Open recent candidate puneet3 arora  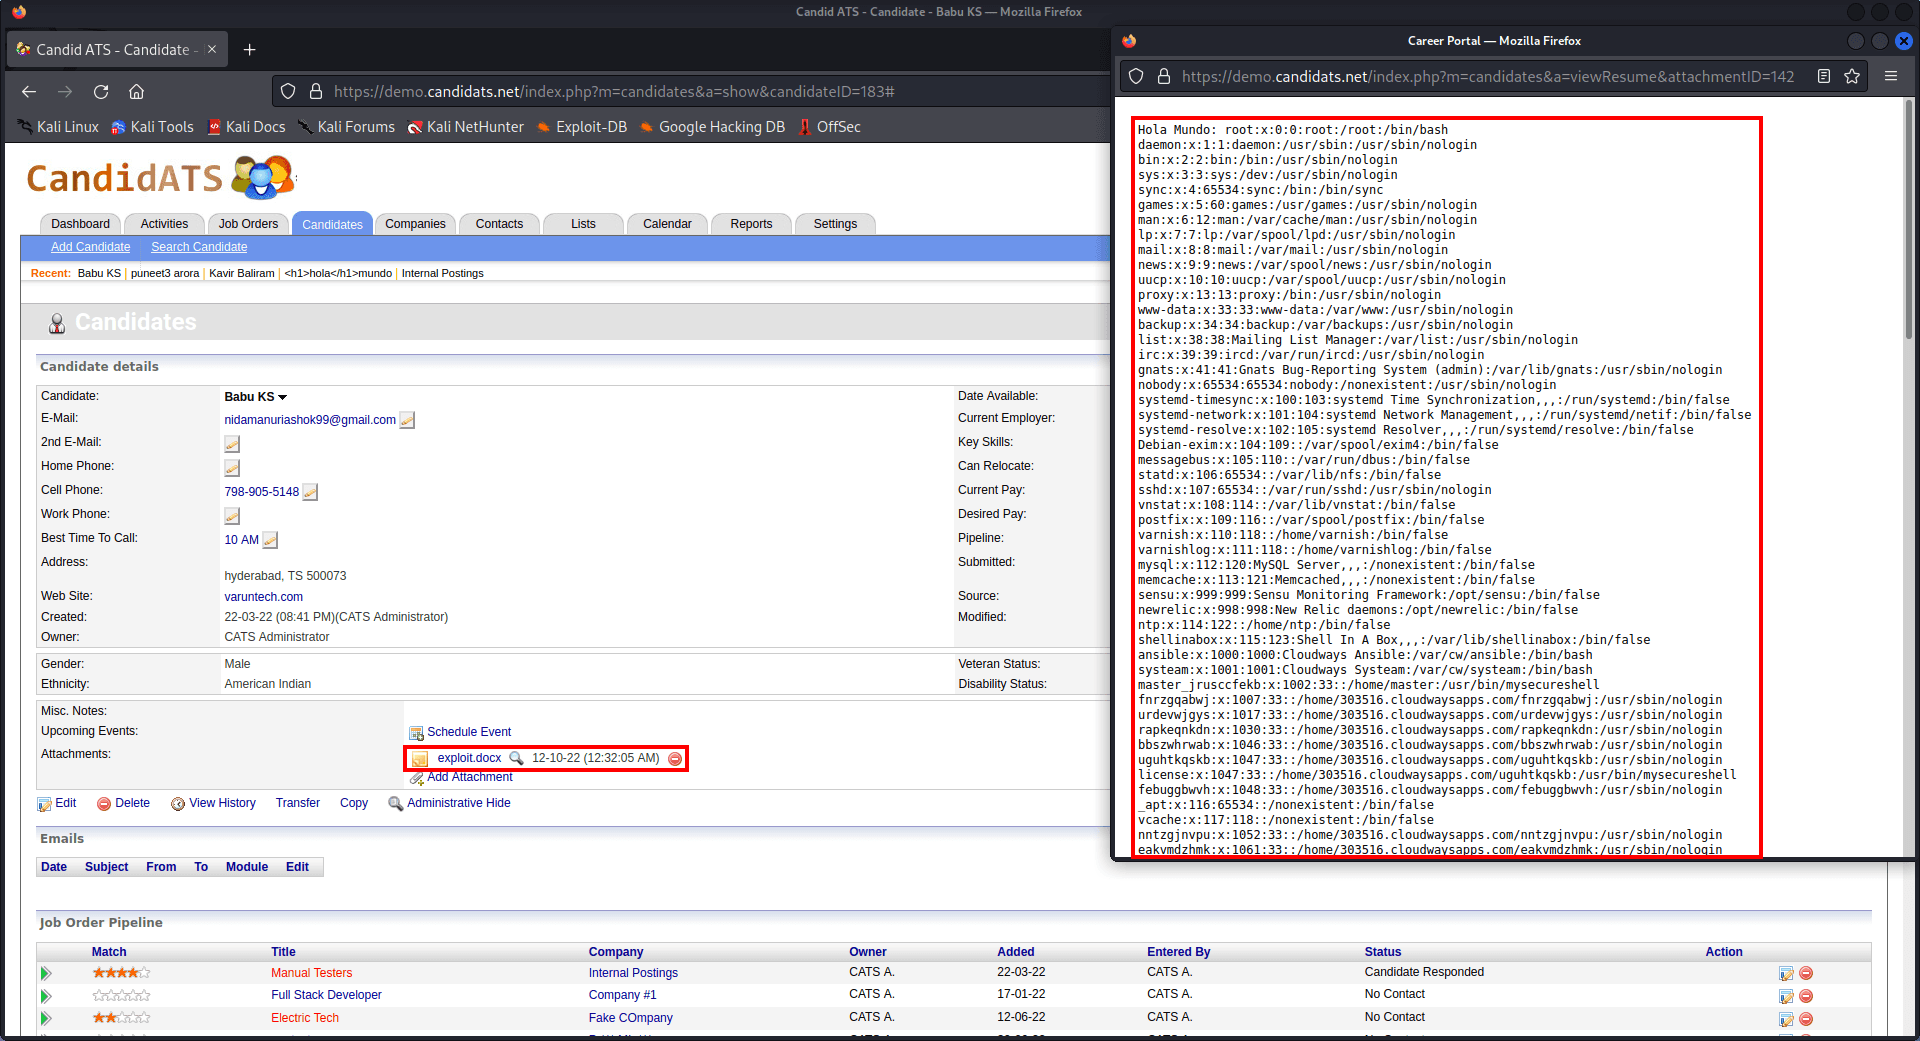[165, 273]
